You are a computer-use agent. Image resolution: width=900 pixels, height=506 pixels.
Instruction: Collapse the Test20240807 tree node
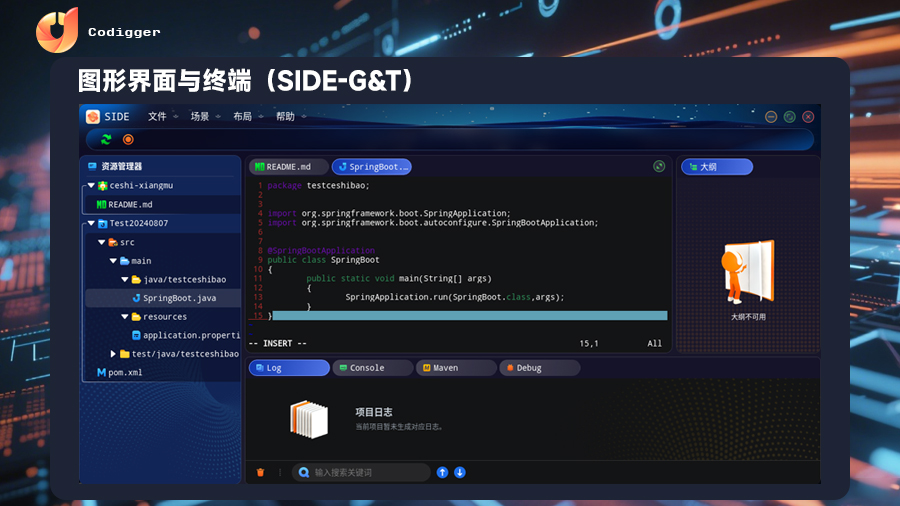(91, 223)
